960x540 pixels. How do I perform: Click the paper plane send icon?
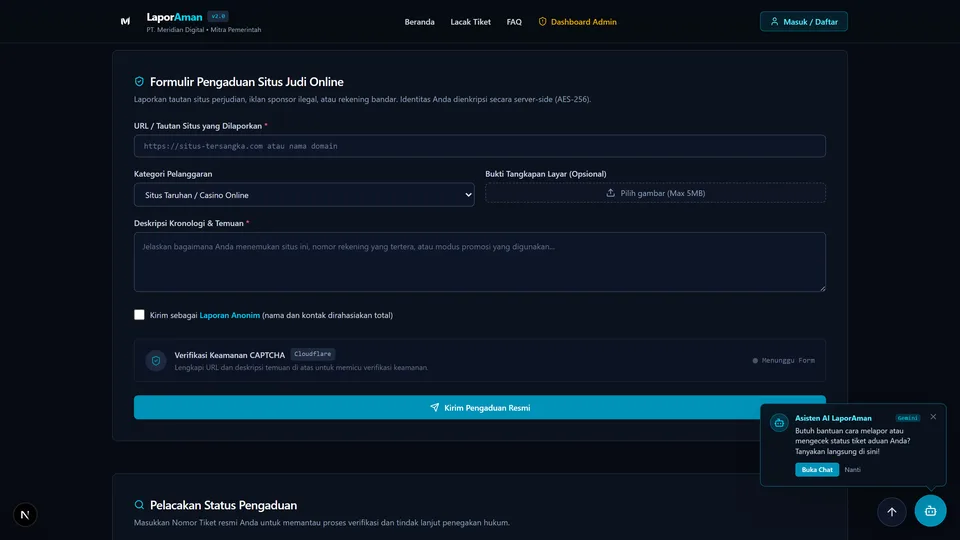click(434, 407)
